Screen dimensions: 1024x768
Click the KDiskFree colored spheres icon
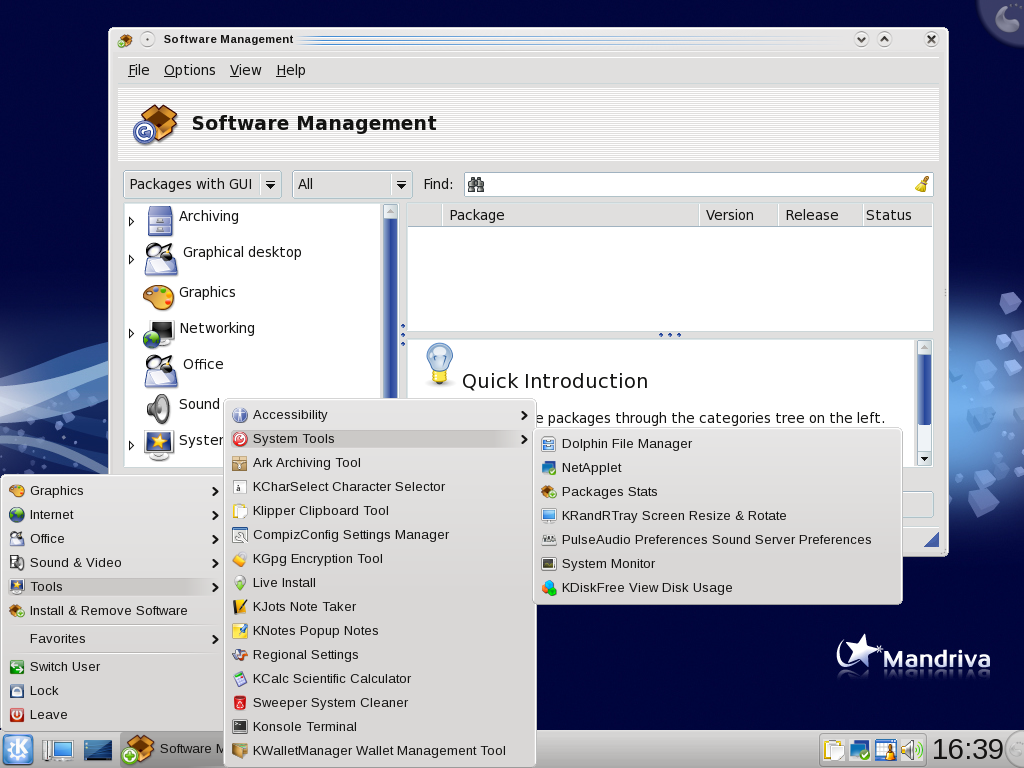pos(549,588)
